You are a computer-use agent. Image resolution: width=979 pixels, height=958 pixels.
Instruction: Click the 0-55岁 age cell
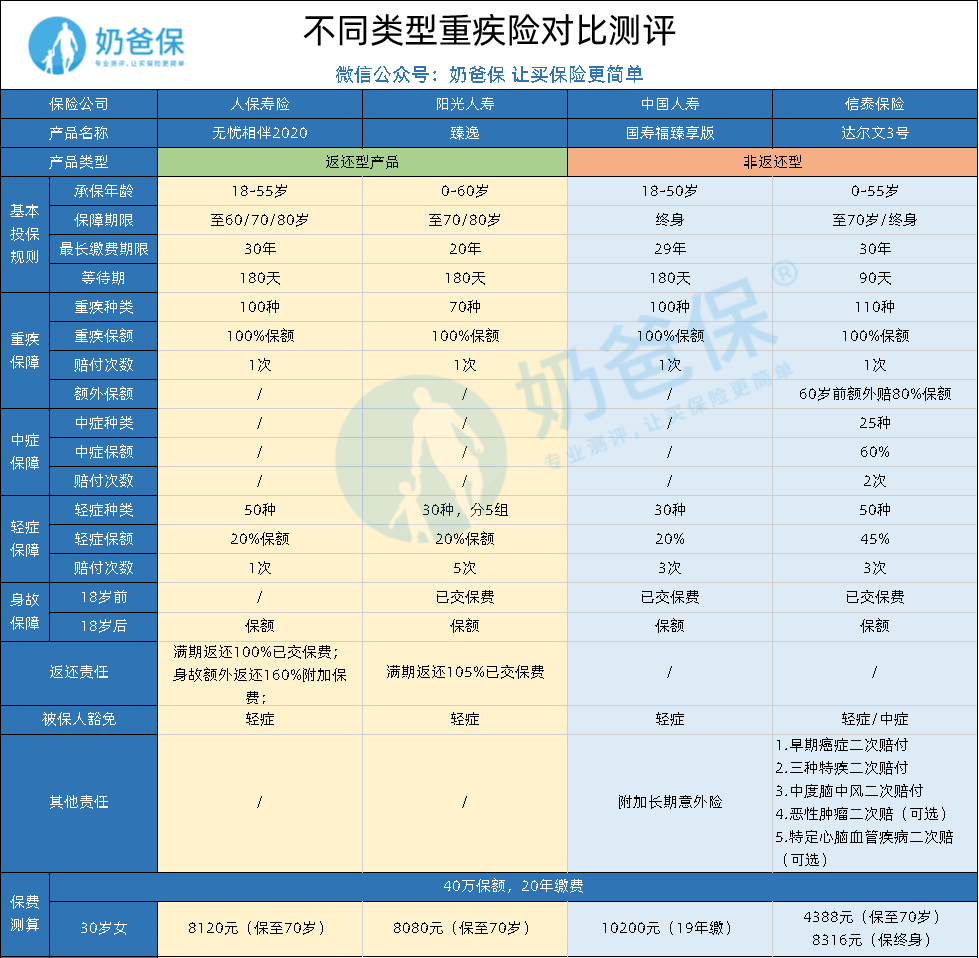tap(875, 191)
